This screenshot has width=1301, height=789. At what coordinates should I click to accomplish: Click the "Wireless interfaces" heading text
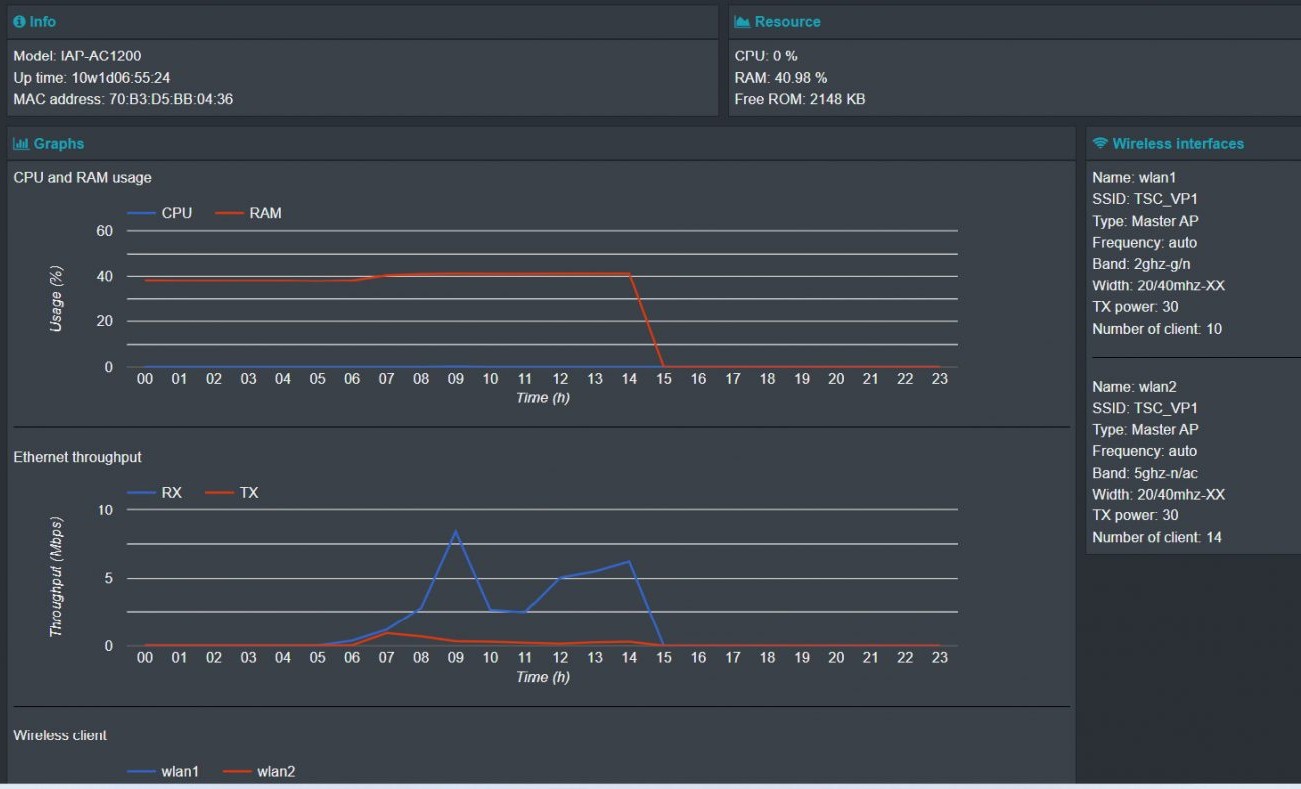coord(1178,144)
